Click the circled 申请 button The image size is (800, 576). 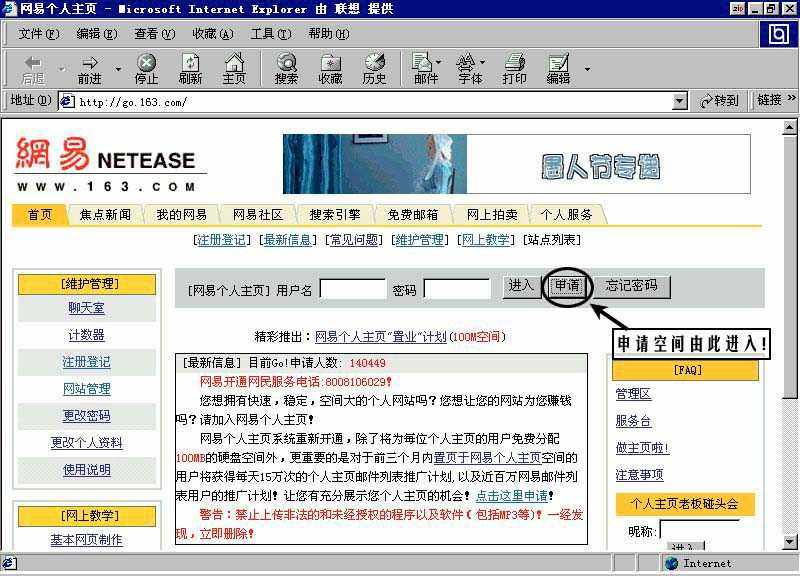tap(567, 287)
